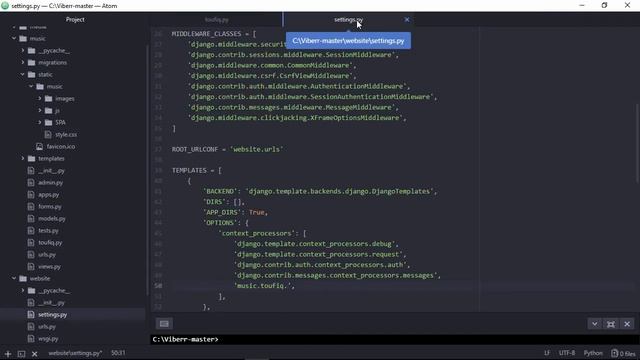Screen dimensions: 640x360
Task: Open __init__.py under music folder
Action: 51,171
